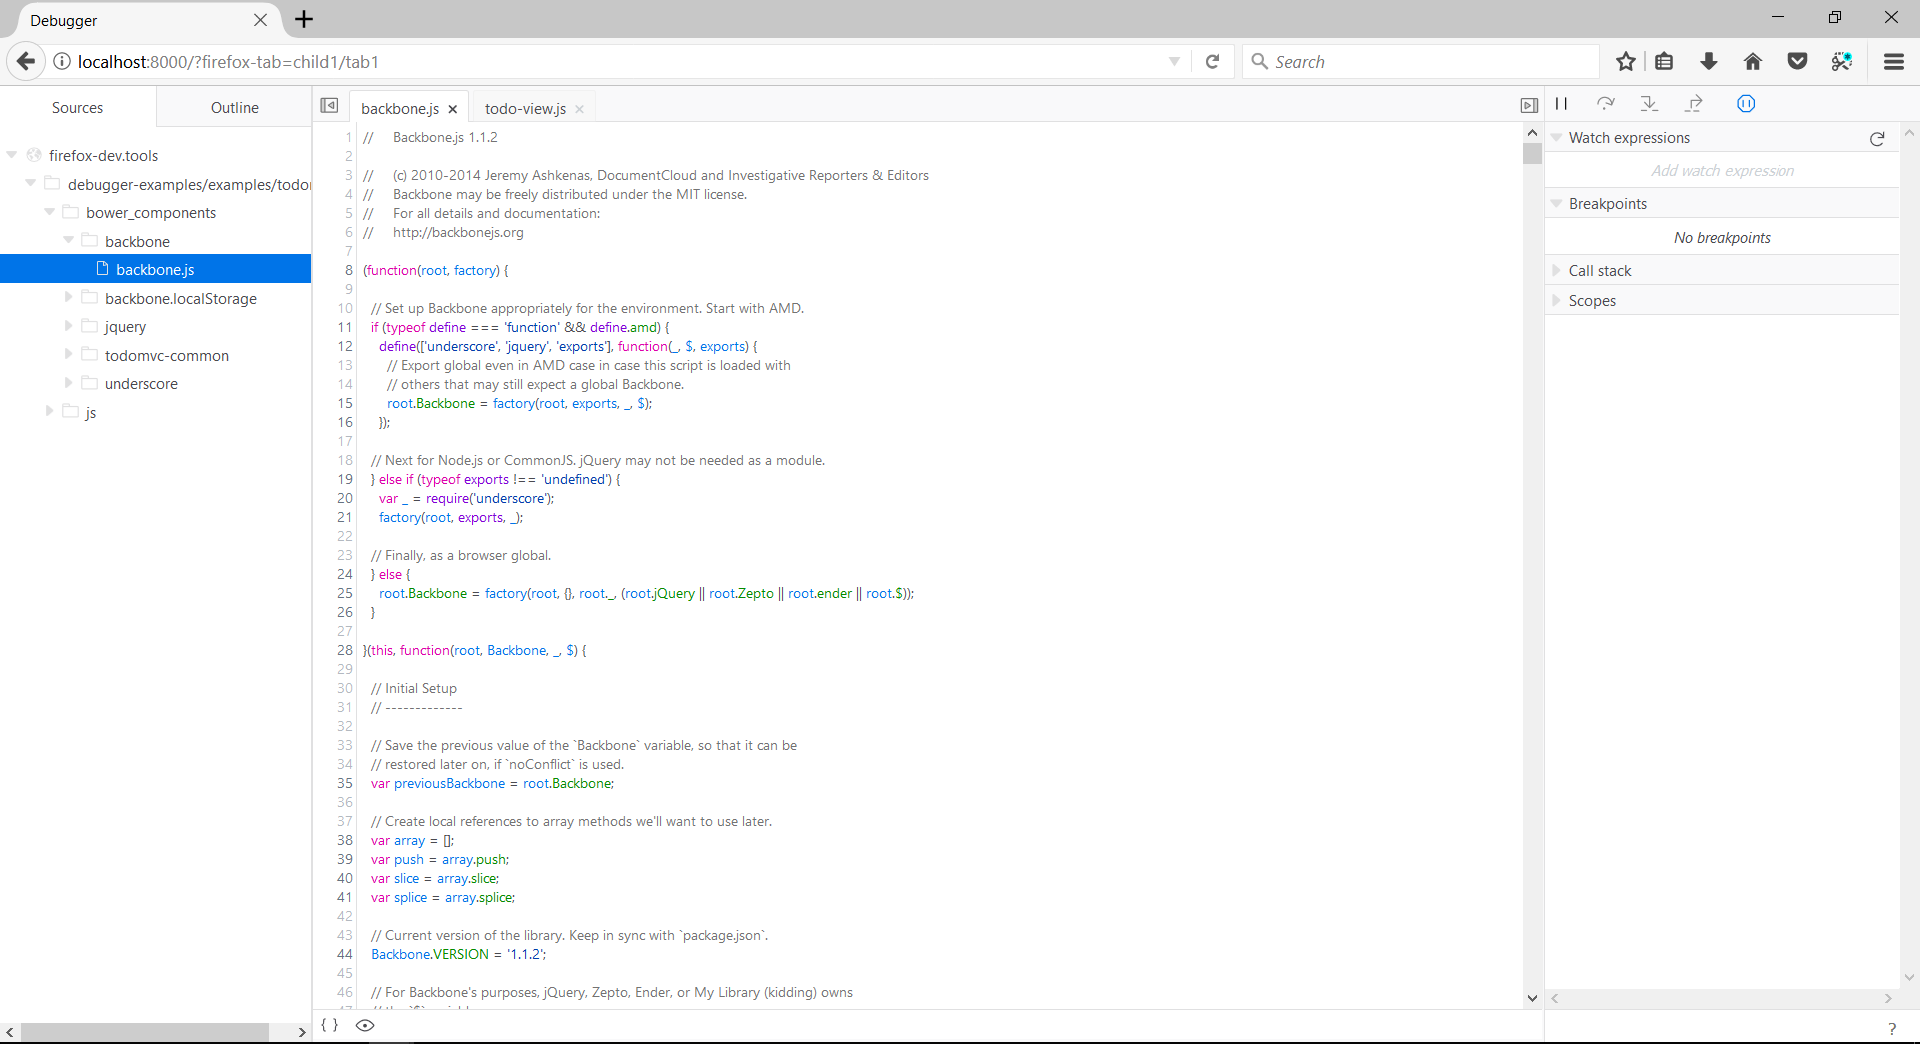Viewport: 1920px width, 1044px height.
Task: Click right panel horizontal scrollbar
Action: (1720, 998)
